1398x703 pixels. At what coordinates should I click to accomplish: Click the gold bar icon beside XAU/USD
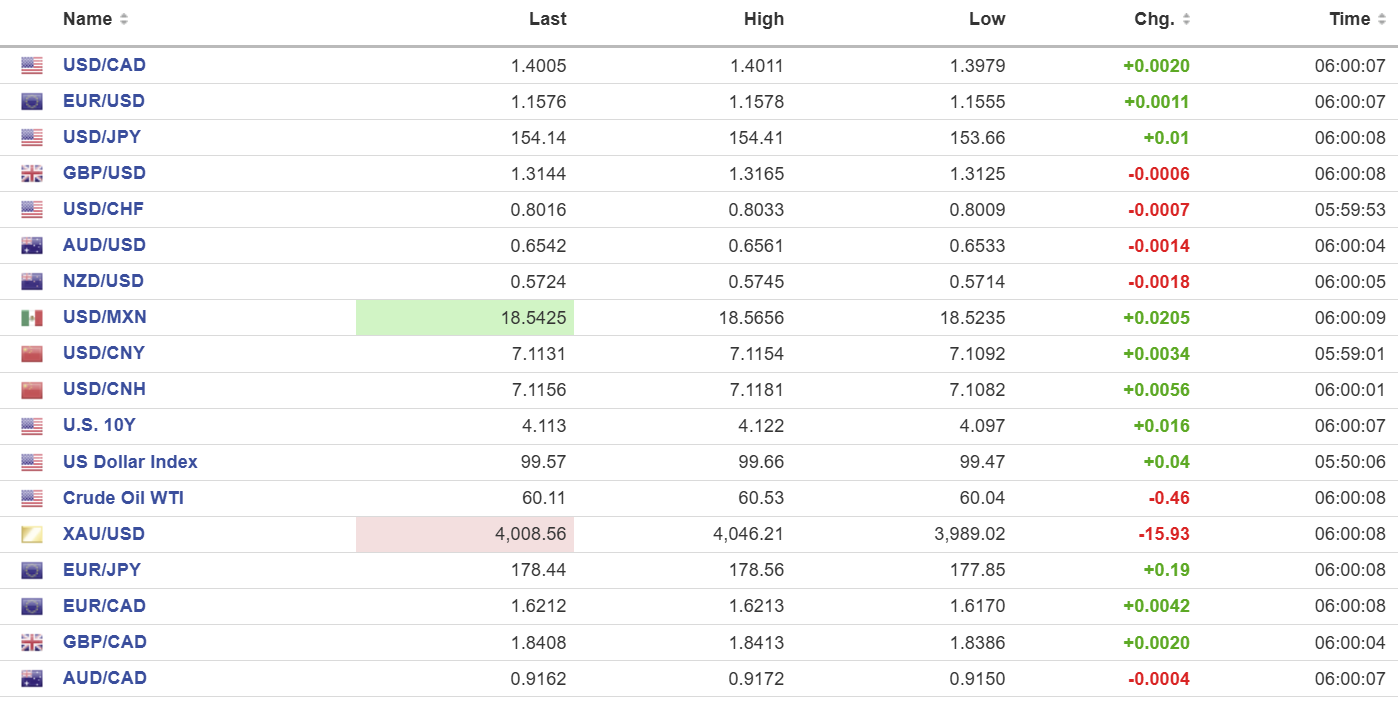coord(32,534)
